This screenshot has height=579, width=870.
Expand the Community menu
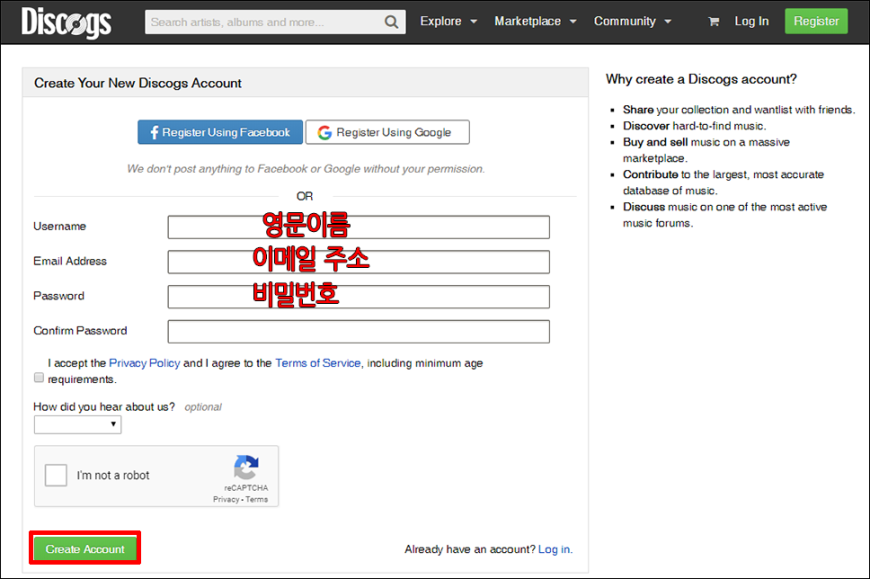[x=633, y=22]
